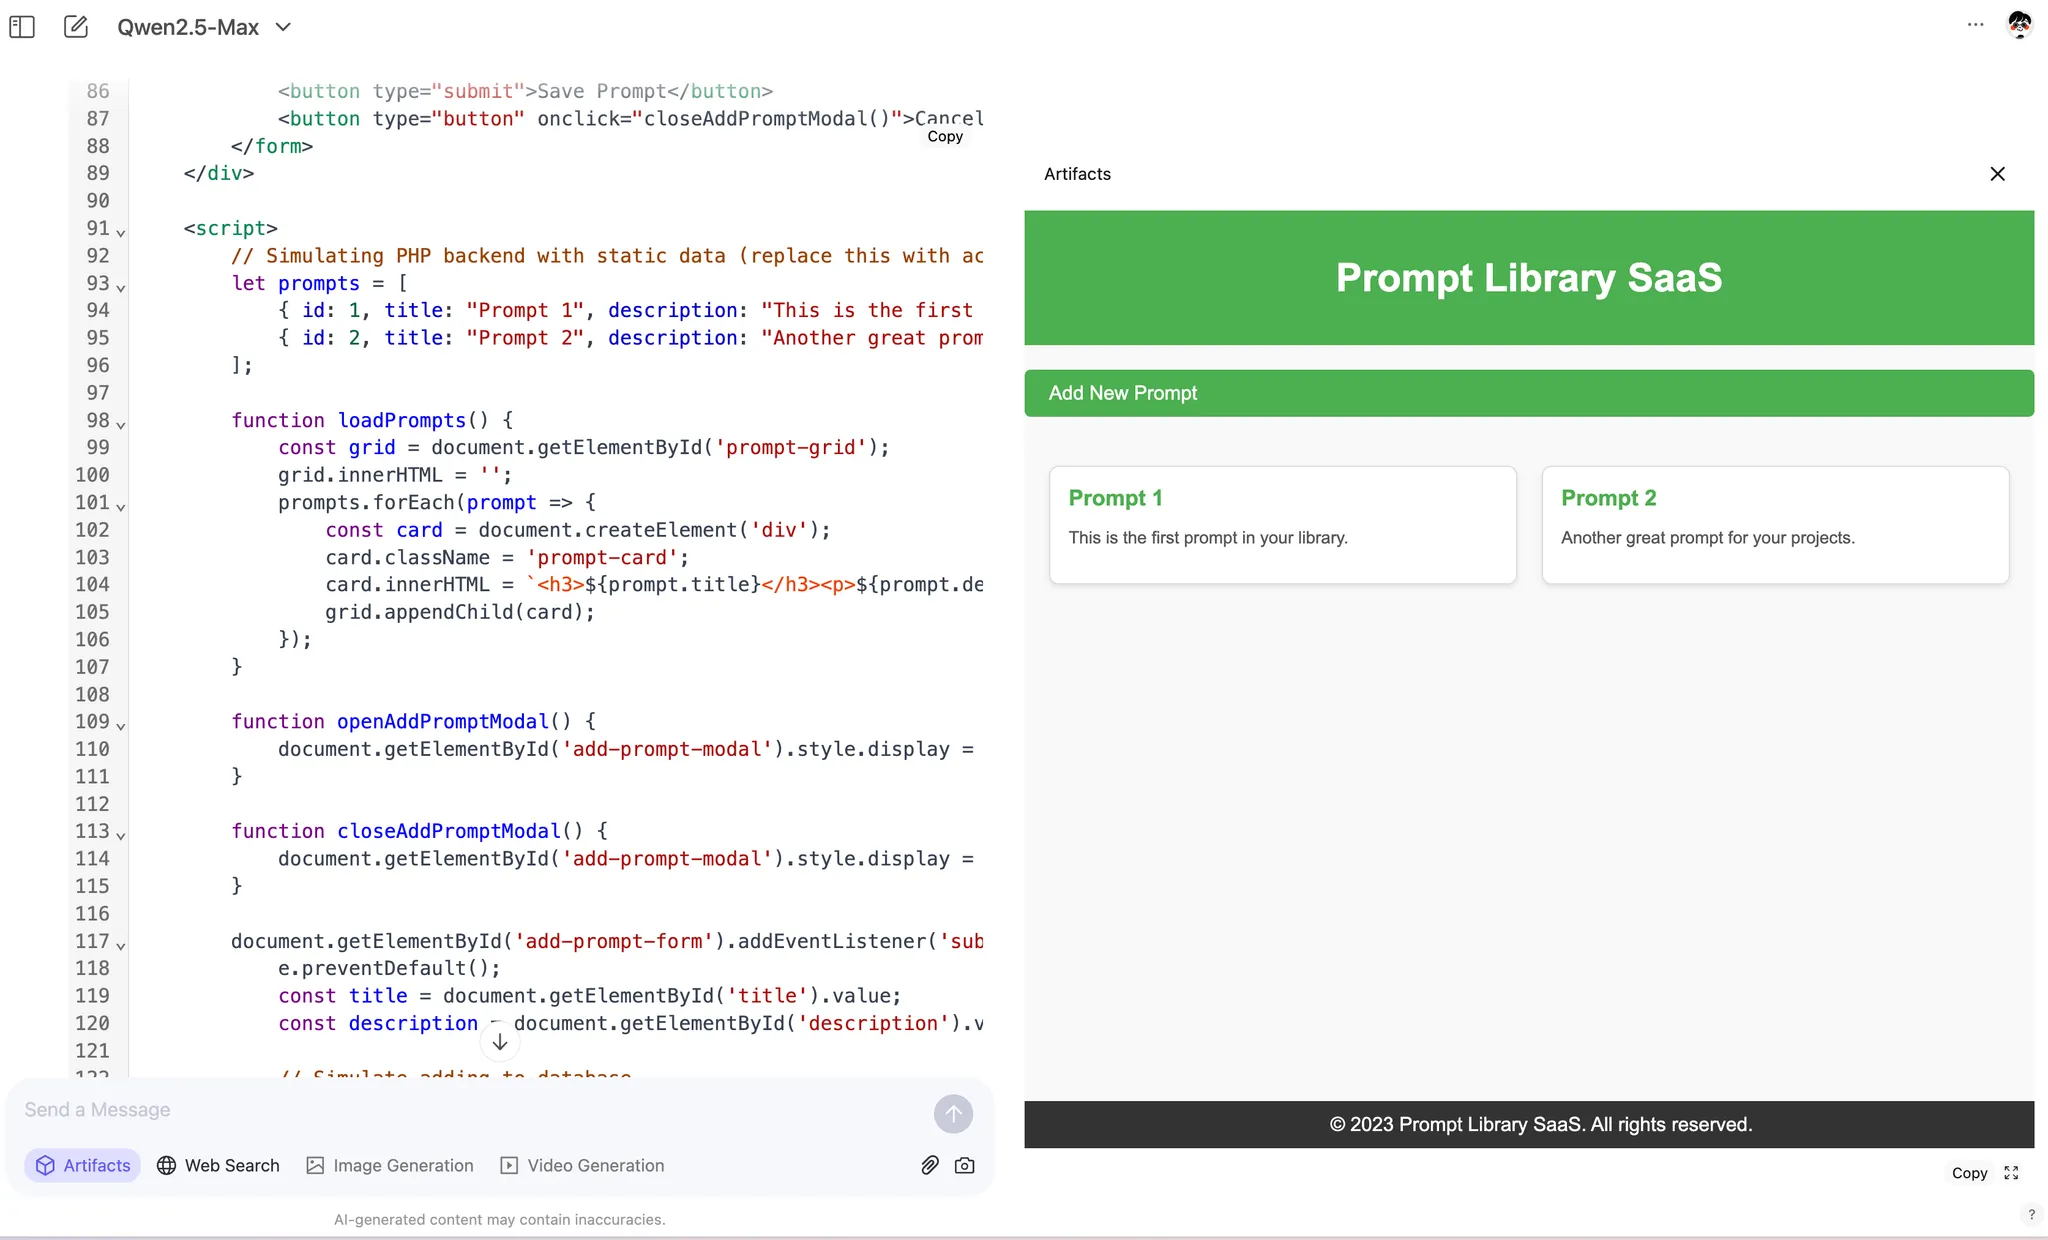Open the Prompt 1 card
2048x1240 pixels.
(x=1282, y=524)
